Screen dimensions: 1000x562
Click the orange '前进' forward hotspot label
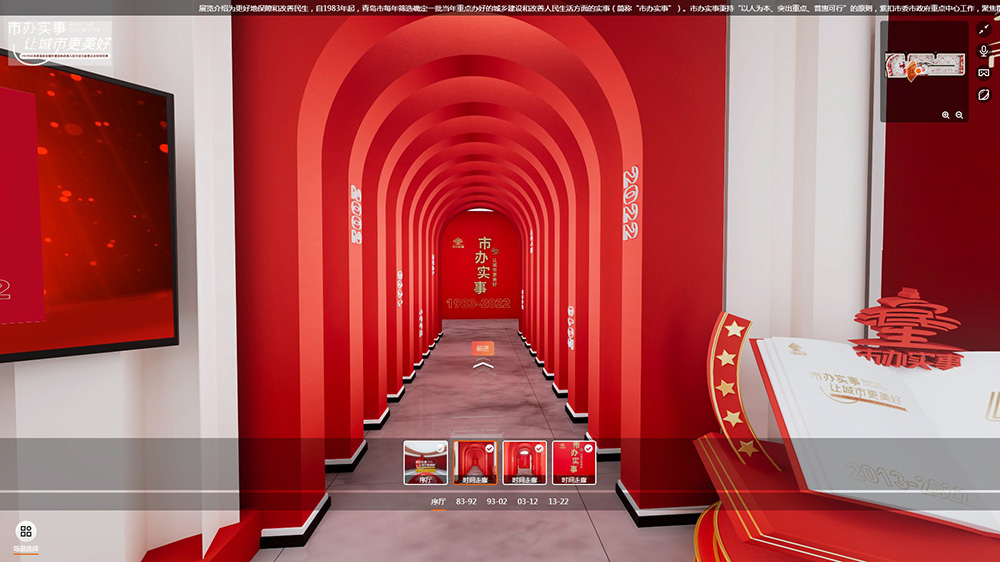[x=483, y=348]
